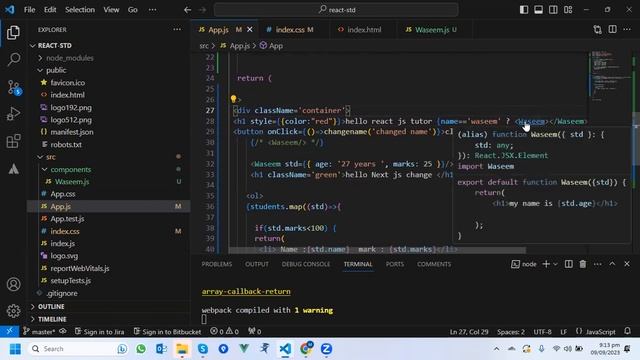
Task: Split the editor to the right
Action: [612, 29]
